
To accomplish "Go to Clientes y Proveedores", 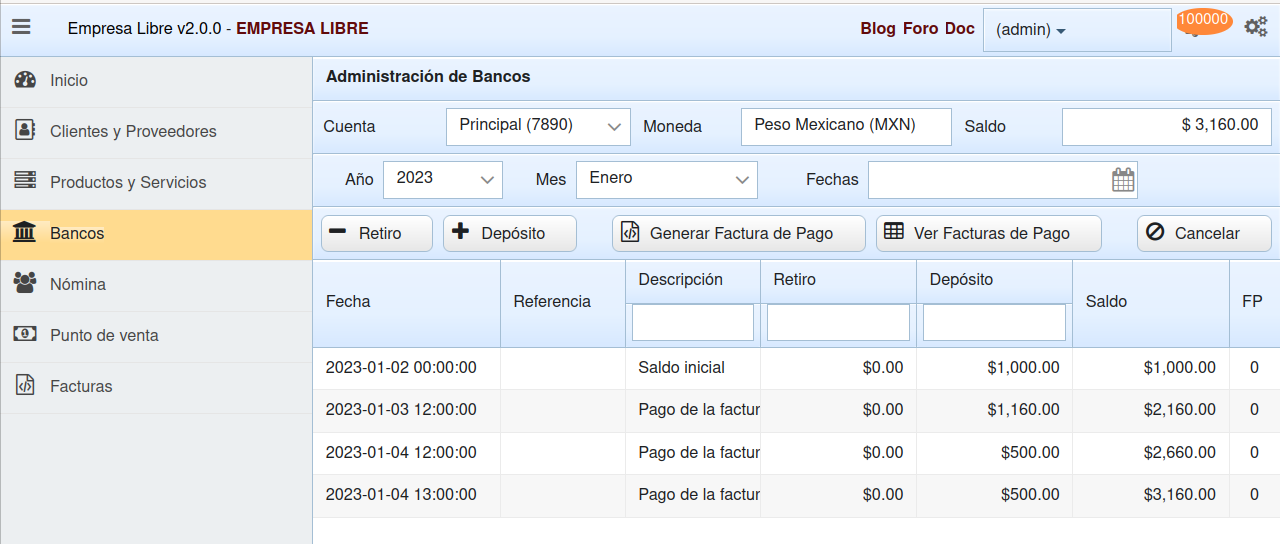I will click(132, 132).
